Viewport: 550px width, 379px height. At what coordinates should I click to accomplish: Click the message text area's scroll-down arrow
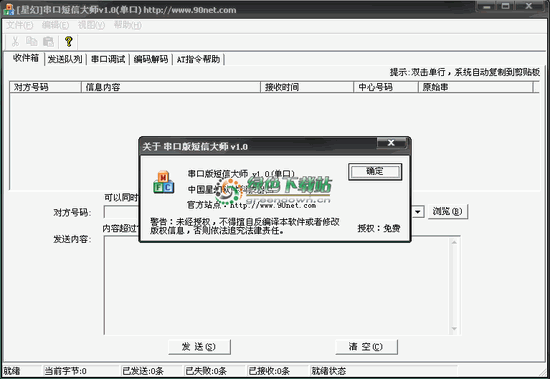pyautogui.click(x=454, y=329)
